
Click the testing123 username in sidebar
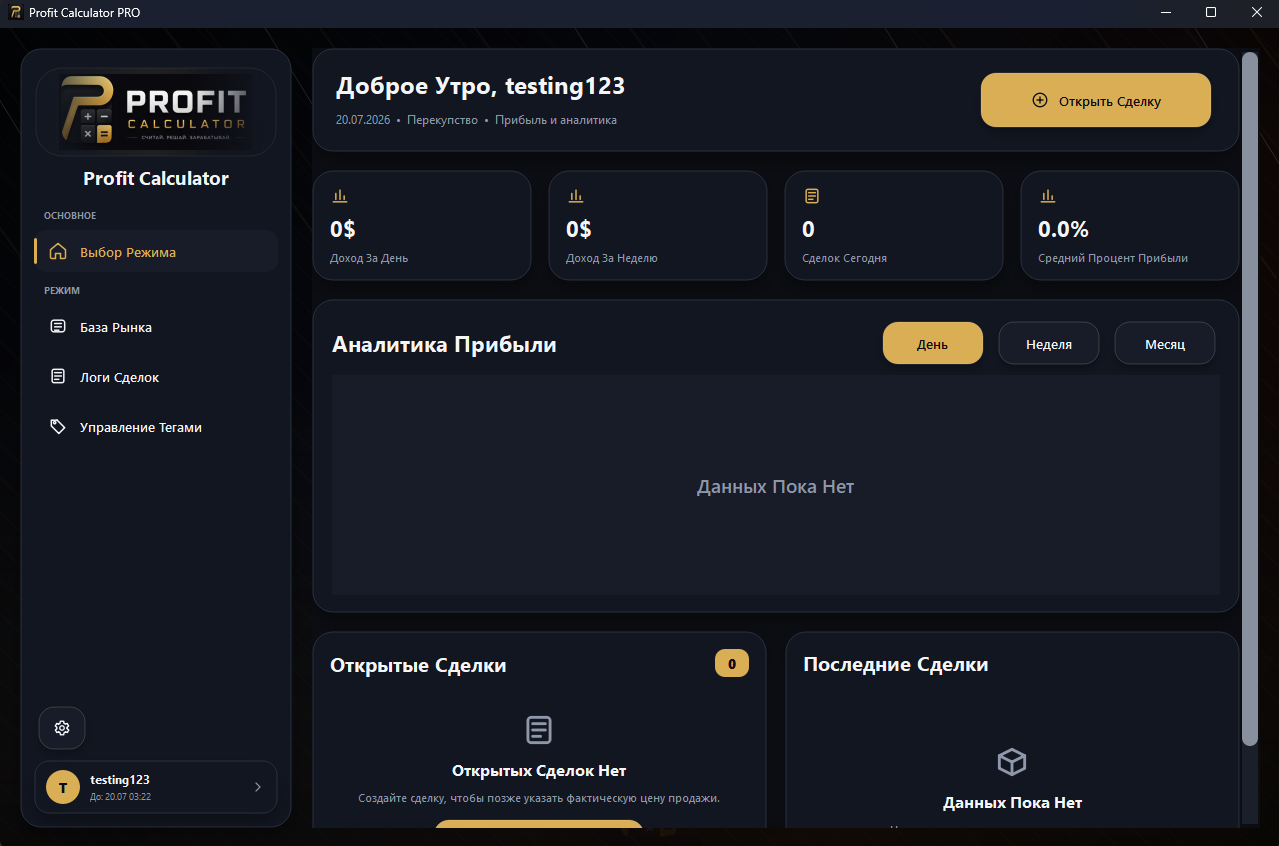(x=120, y=780)
